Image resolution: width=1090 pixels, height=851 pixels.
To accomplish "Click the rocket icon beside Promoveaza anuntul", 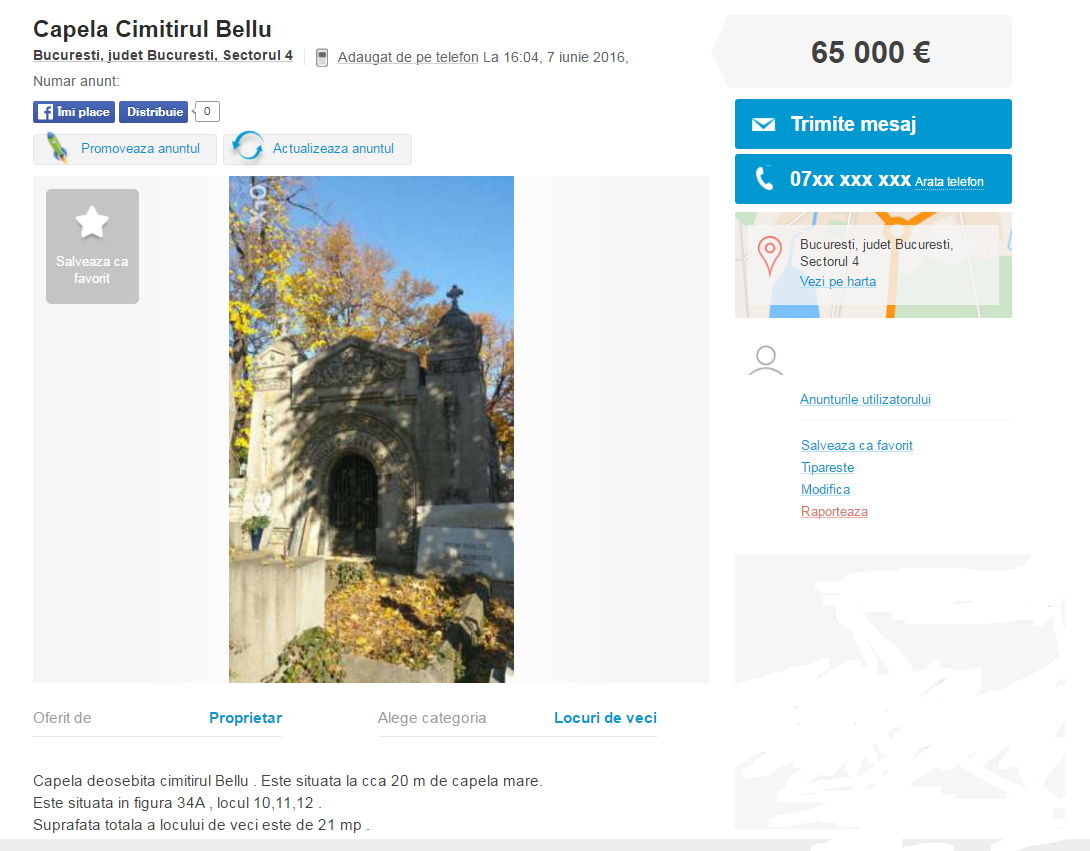I will pos(57,148).
